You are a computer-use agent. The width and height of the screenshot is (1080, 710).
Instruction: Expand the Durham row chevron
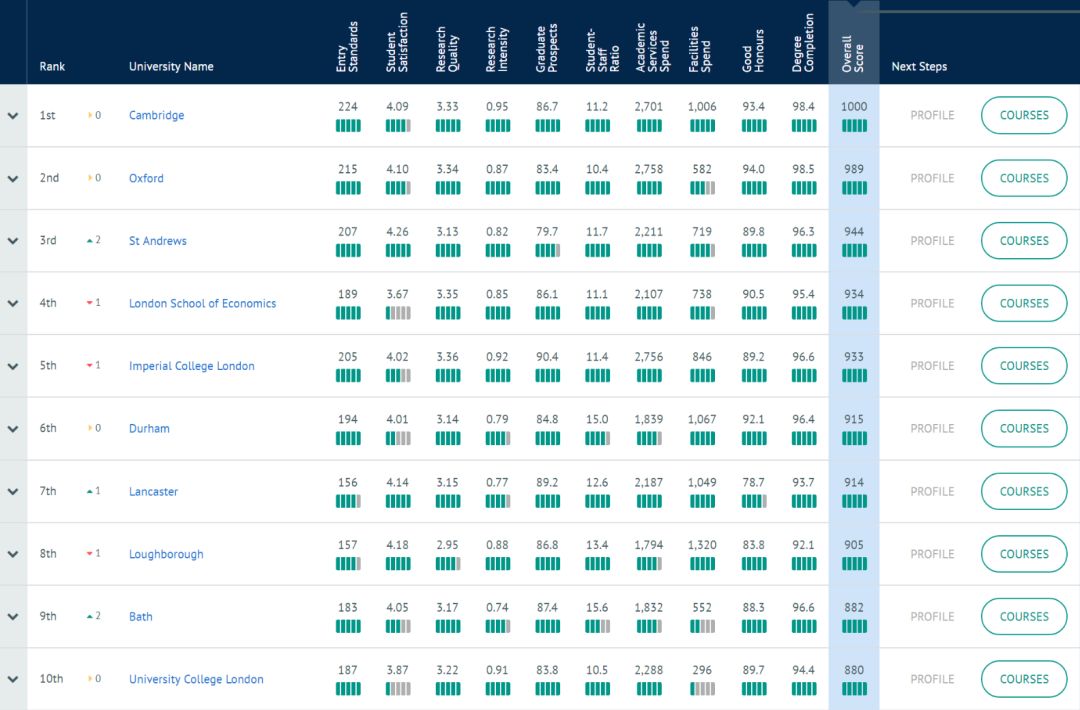[x=13, y=428]
